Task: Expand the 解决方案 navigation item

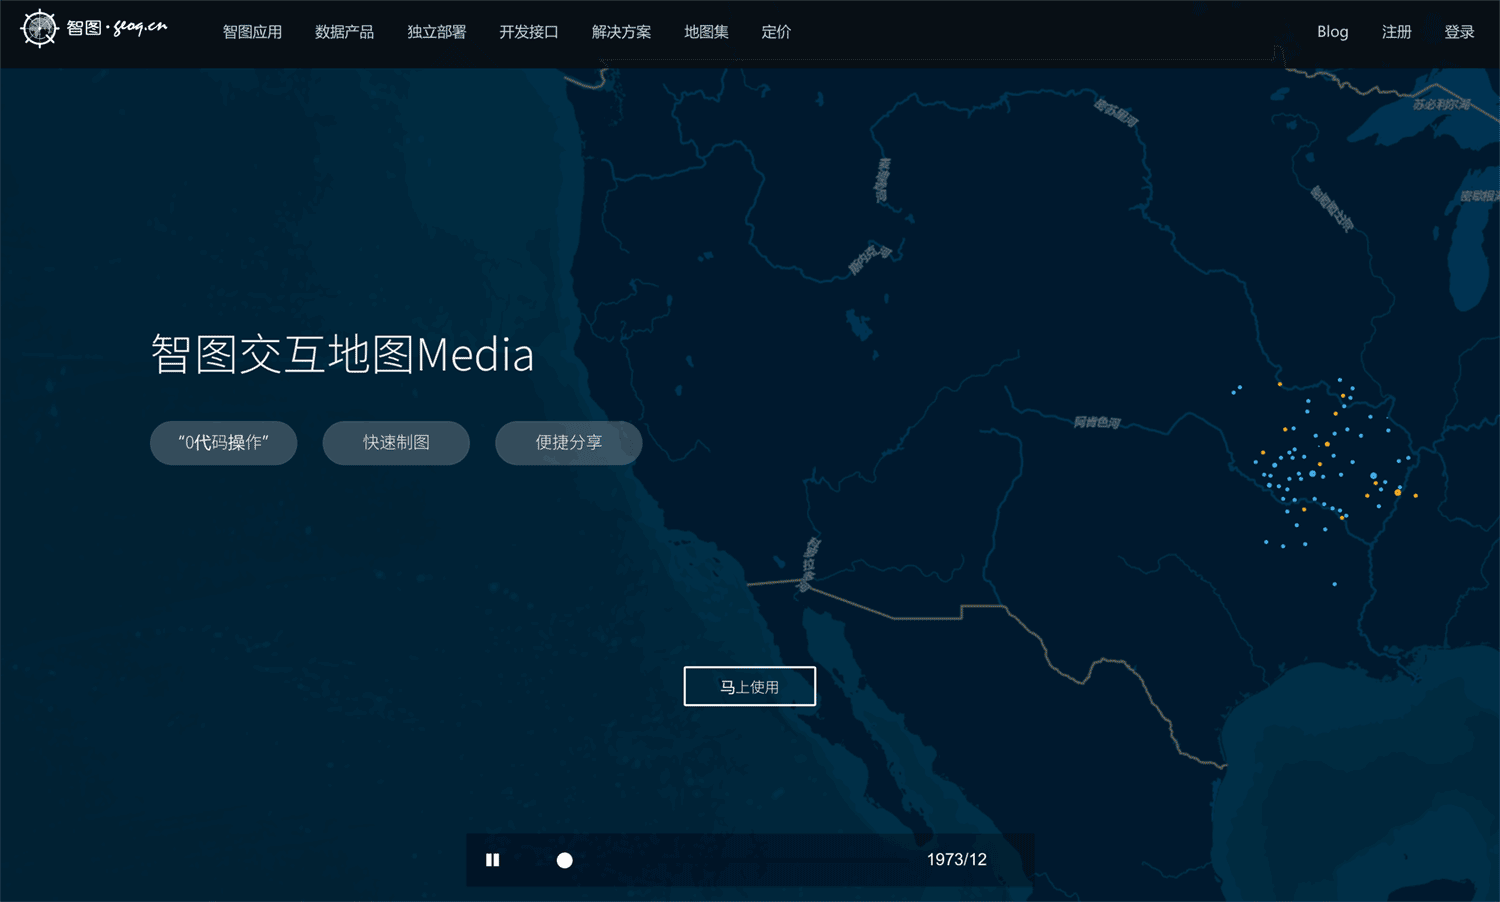Action: pyautogui.click(x=621, y=32)
